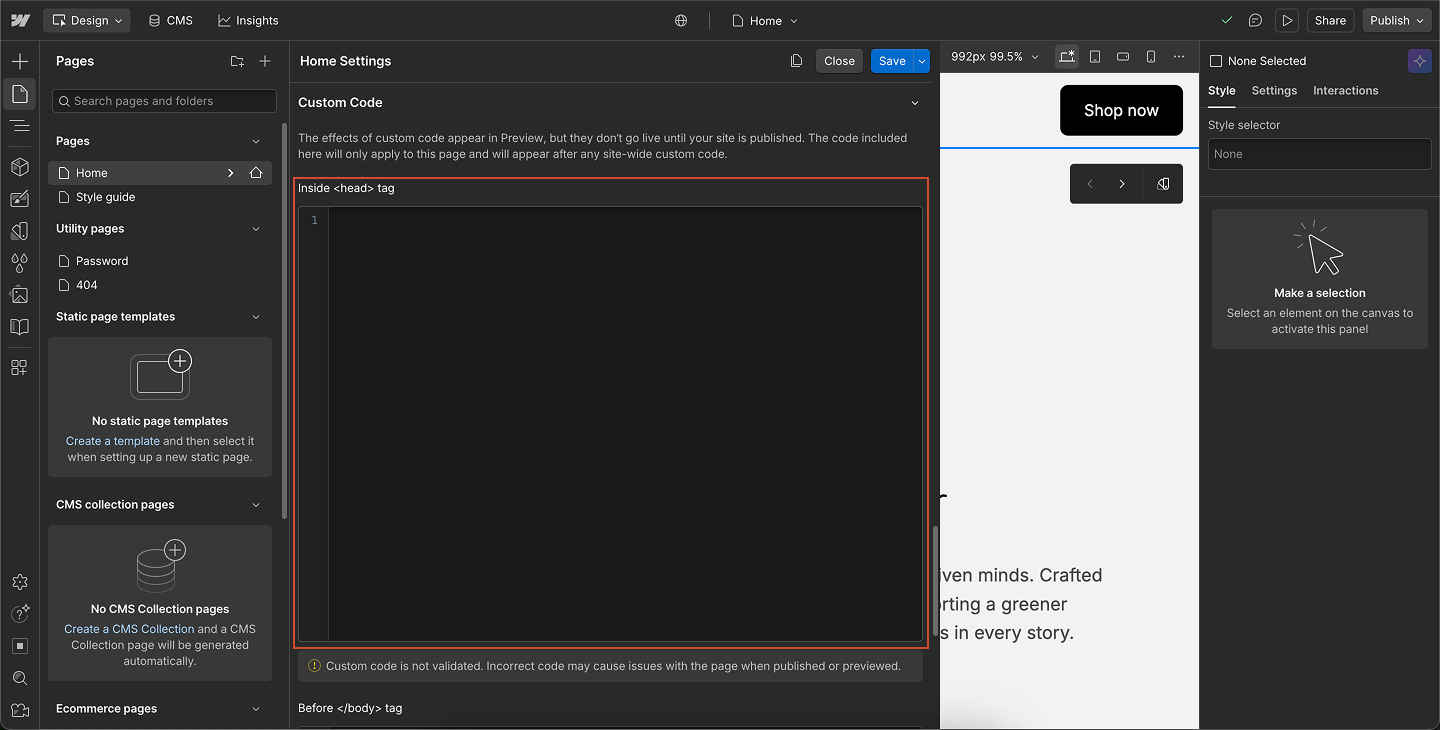
Task: Click the Search pages and folders field
Action: point(164,101)
